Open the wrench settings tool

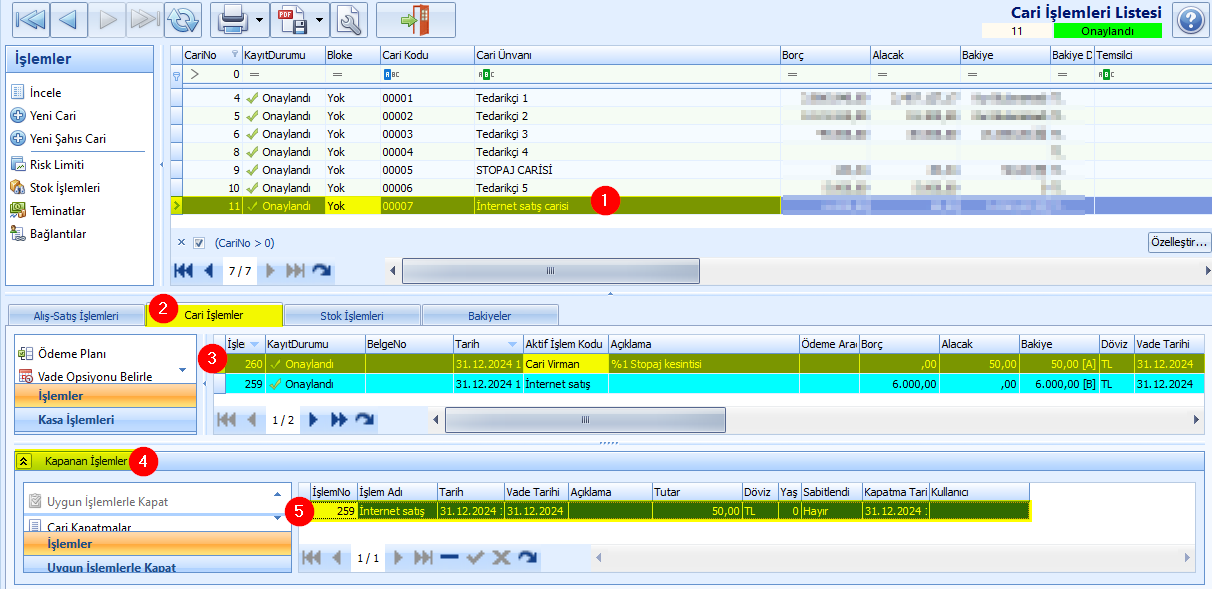[x=349, y=19]
